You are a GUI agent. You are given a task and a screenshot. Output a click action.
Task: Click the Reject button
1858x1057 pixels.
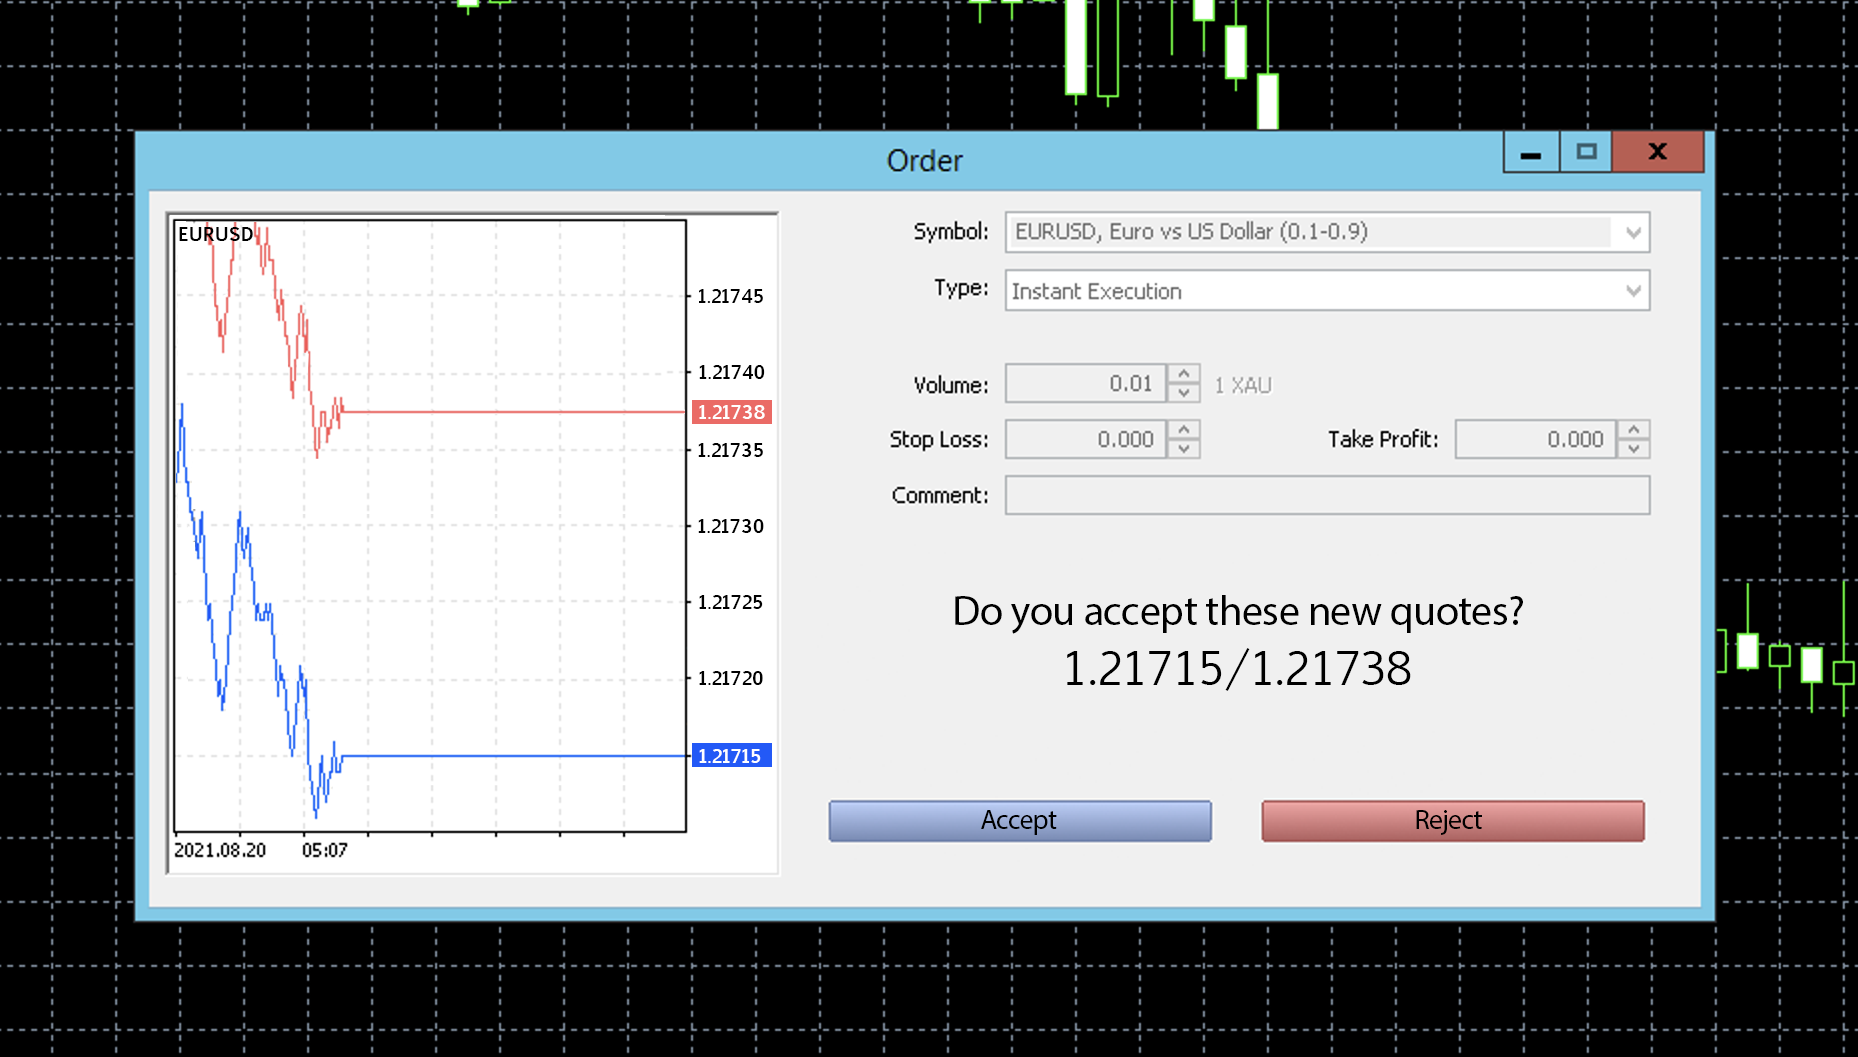click(x=1452, y=820)
